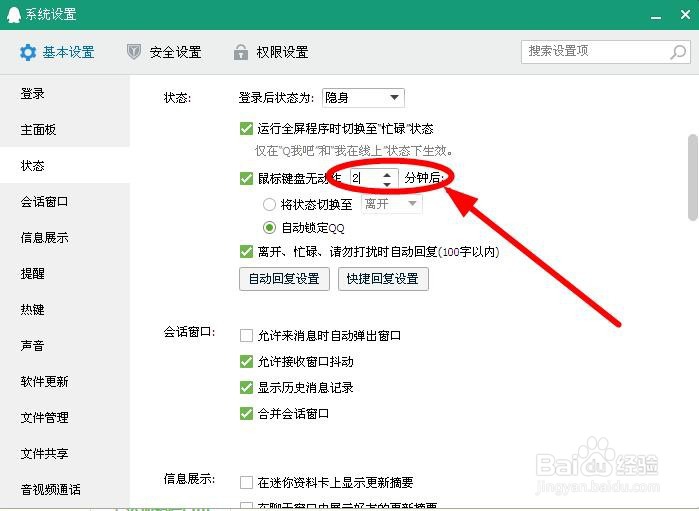Go to 提醒 settings in the sidebar

tap(65, 273)
